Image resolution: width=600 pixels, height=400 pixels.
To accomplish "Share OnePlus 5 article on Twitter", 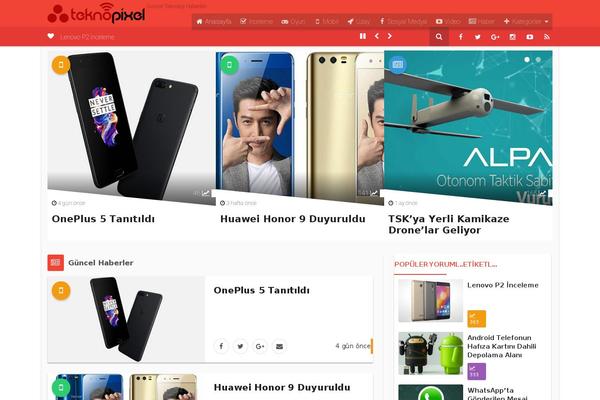I will (x=240, y=346).
